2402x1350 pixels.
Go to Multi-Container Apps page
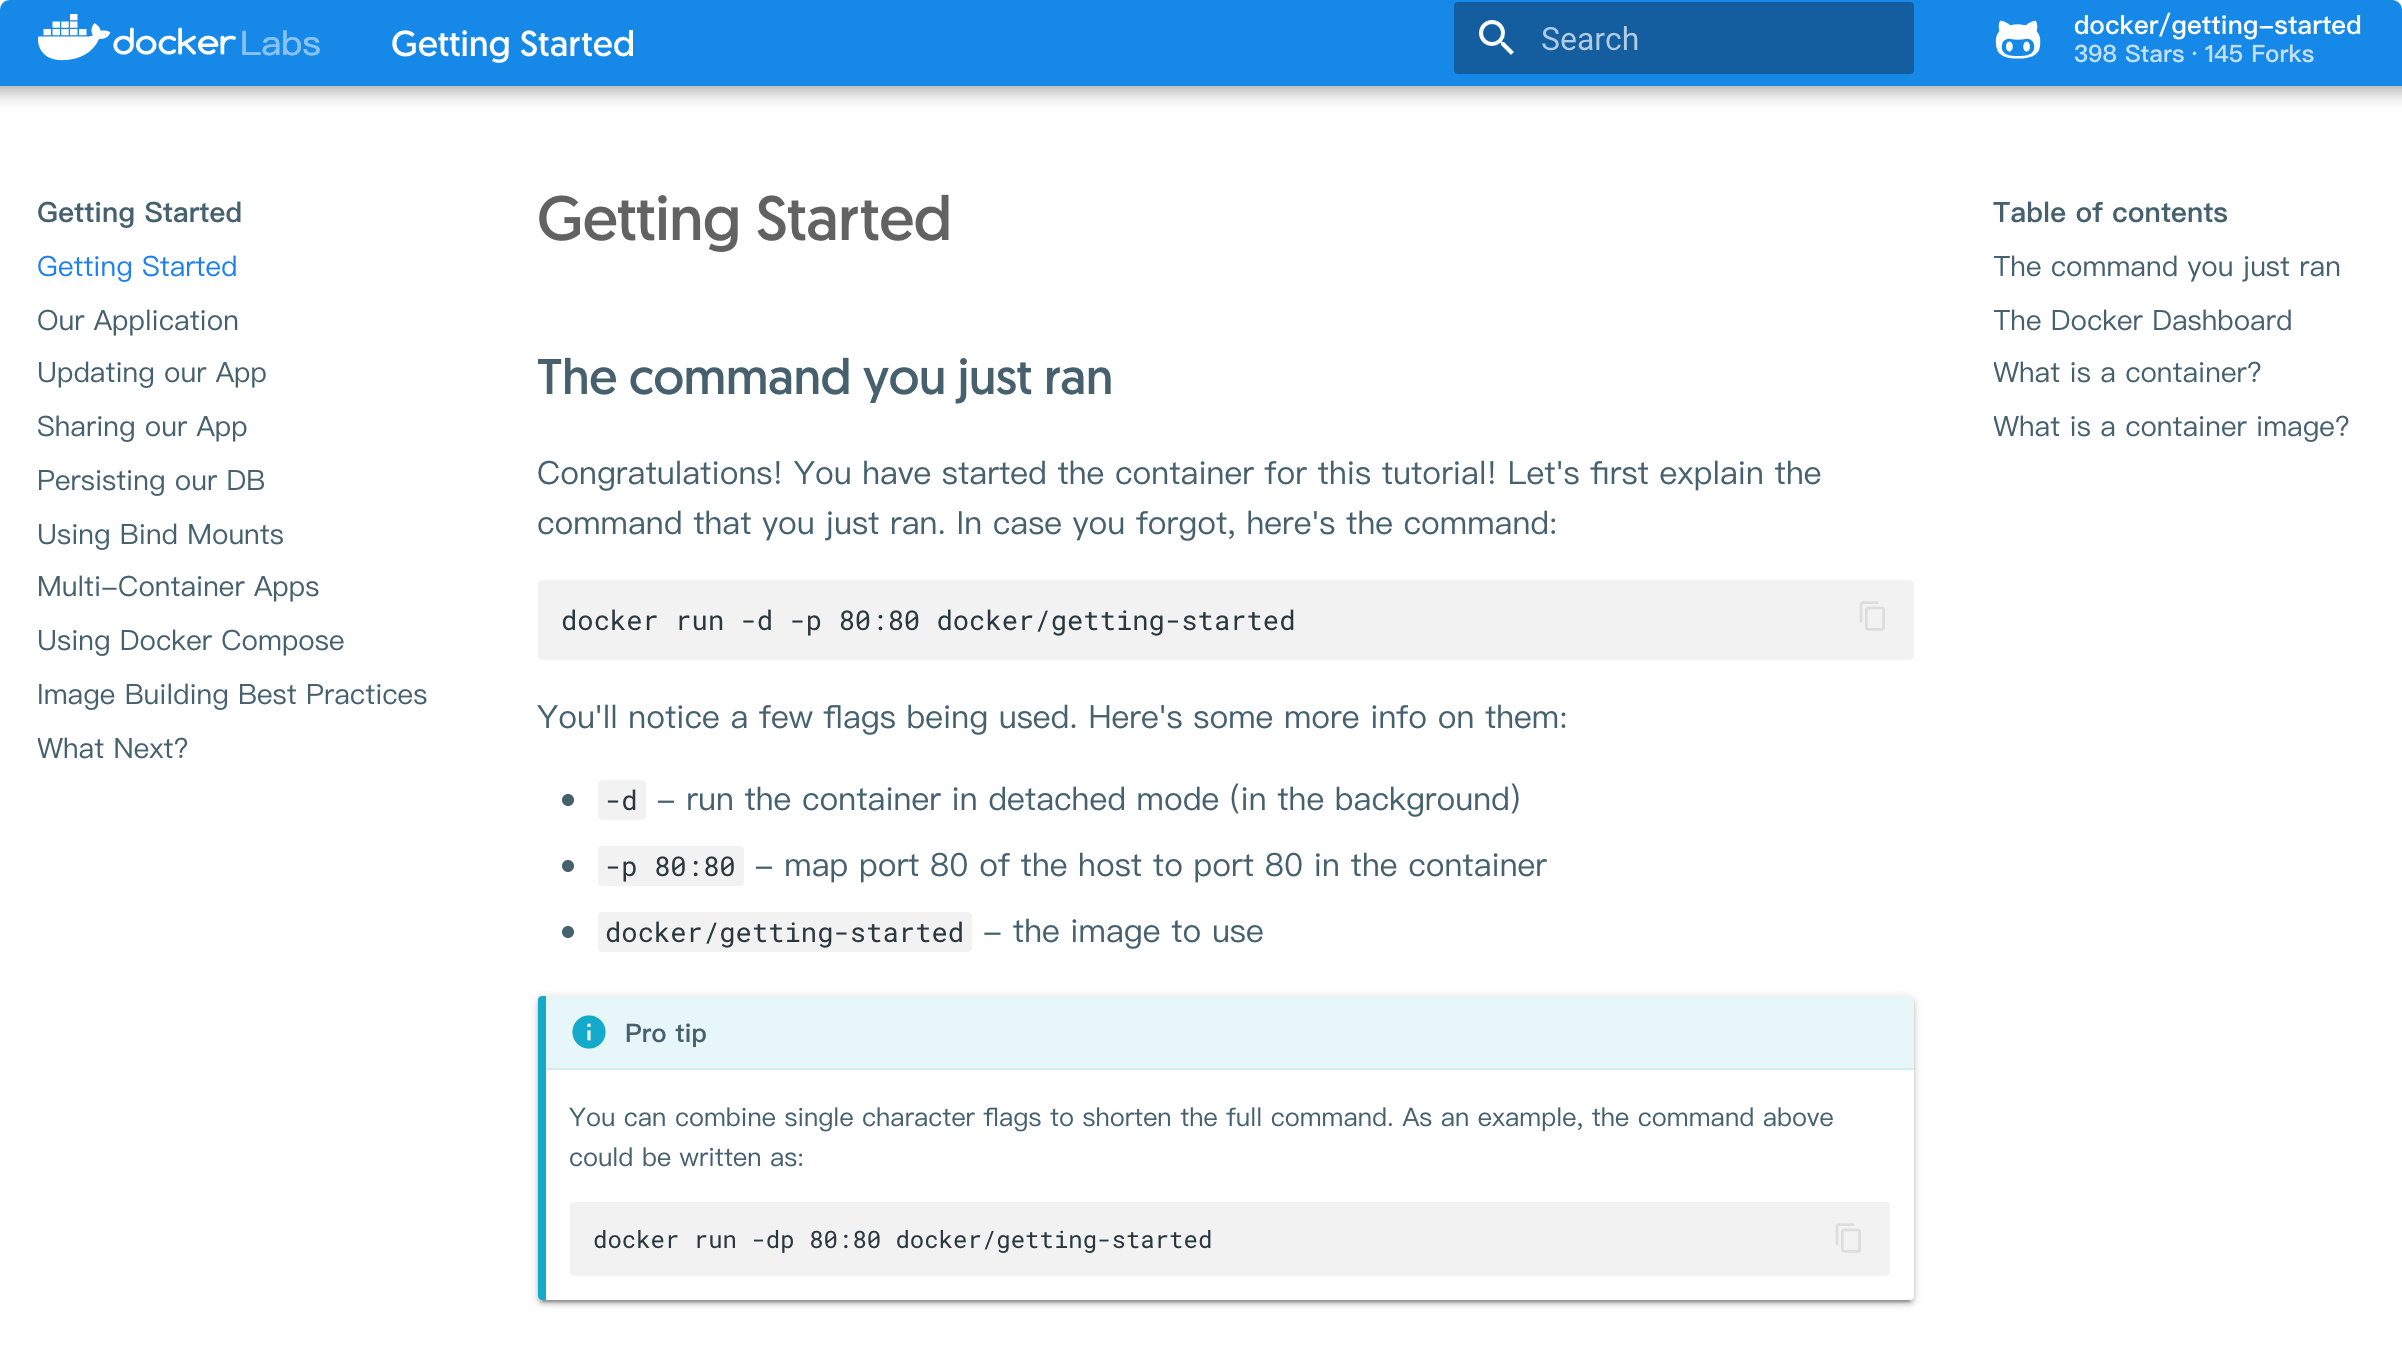178,587
